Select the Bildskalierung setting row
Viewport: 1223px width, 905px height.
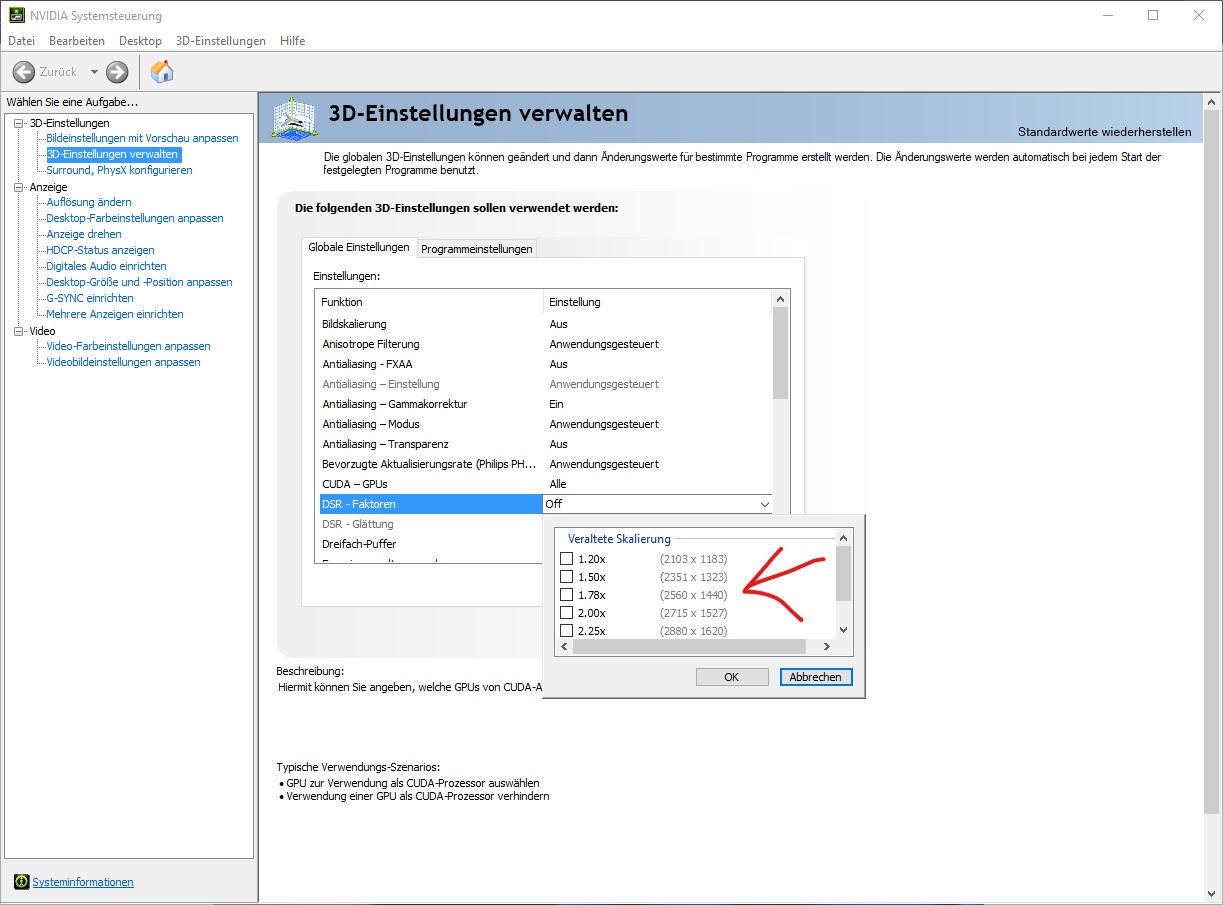coord(544,324)
